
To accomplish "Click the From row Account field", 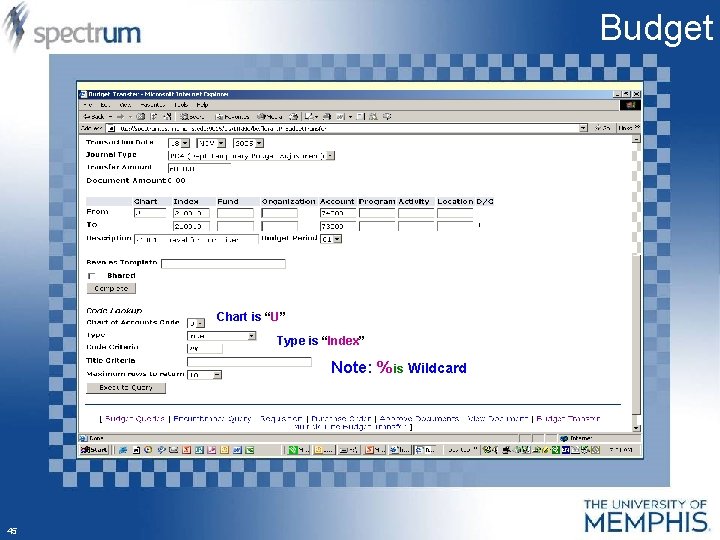I will [338, 213].
